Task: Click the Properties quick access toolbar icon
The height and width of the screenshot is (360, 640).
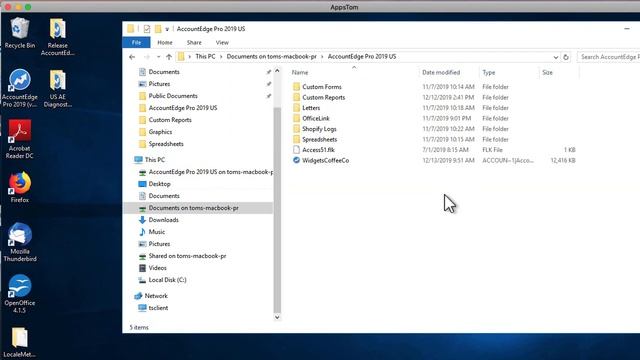Action: [147, 29]
